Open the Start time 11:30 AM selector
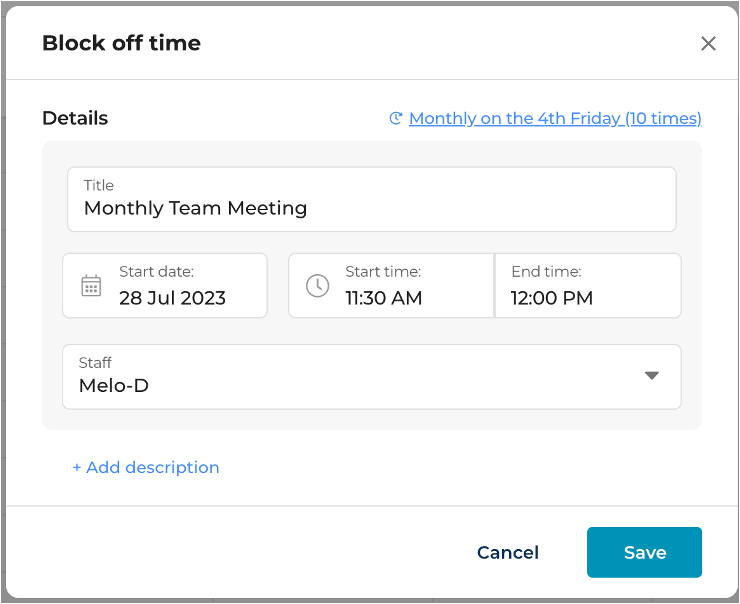This screenshot has height=604, width=740. click(x=391, y=285)
